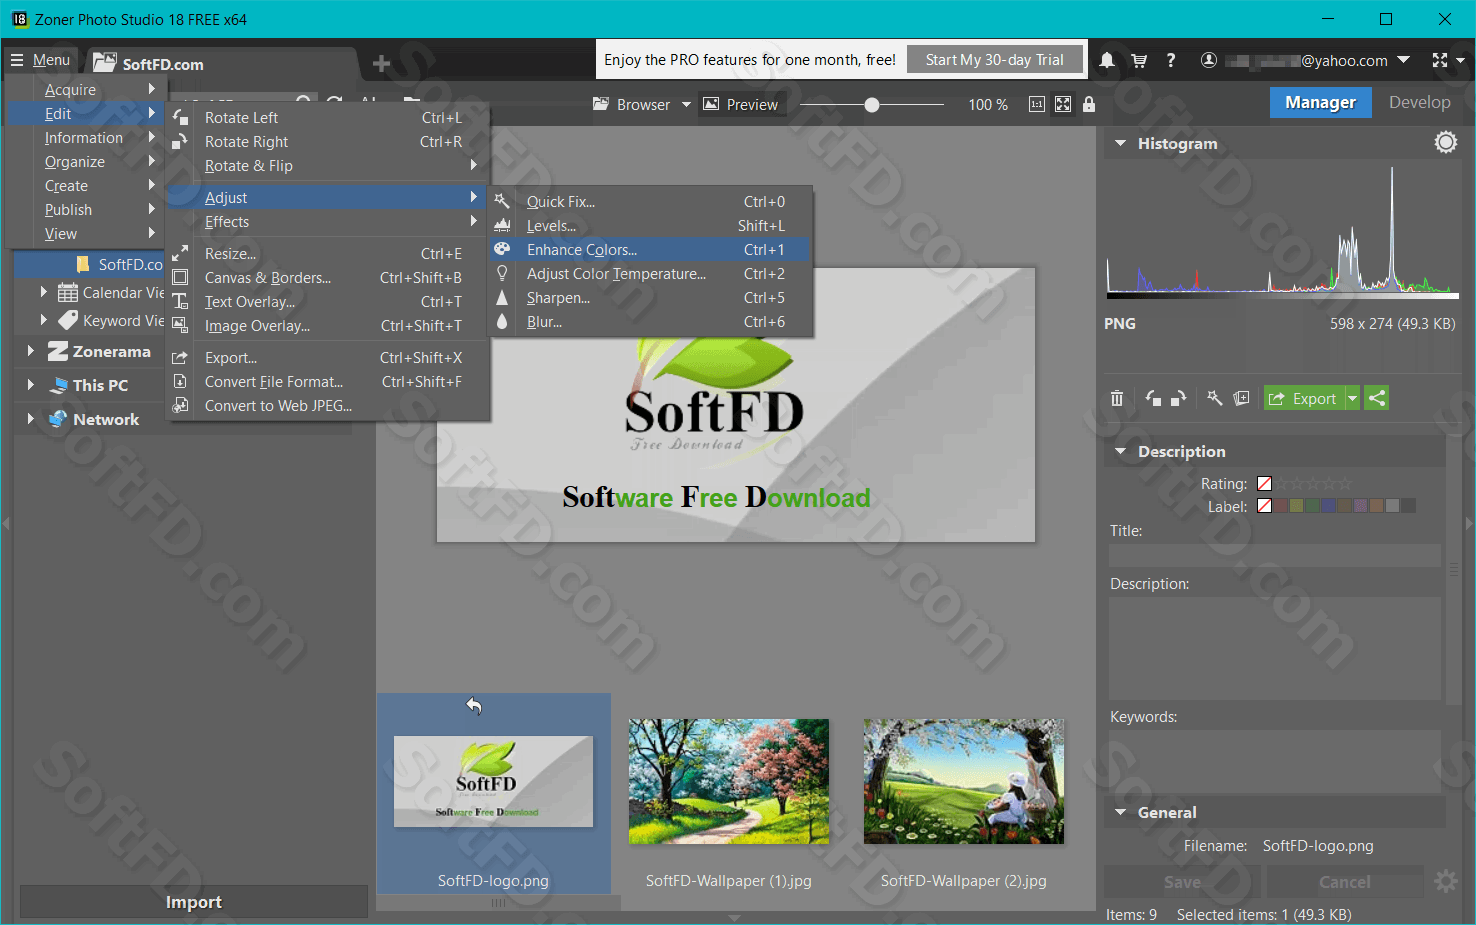The height and width of the screenshot is (925, 1476).
Task: Collapse the Histogram panel
Action: (x=1121, y=143)
